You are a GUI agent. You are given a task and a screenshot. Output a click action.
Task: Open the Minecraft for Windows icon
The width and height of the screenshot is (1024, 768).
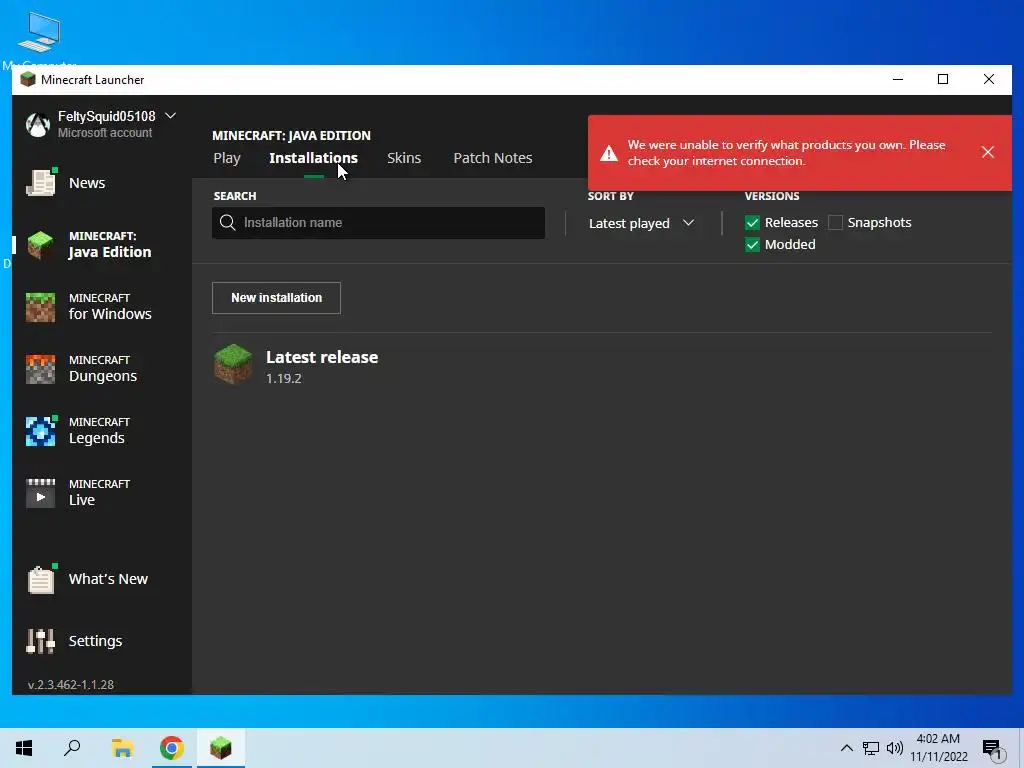tap(40, 307)
